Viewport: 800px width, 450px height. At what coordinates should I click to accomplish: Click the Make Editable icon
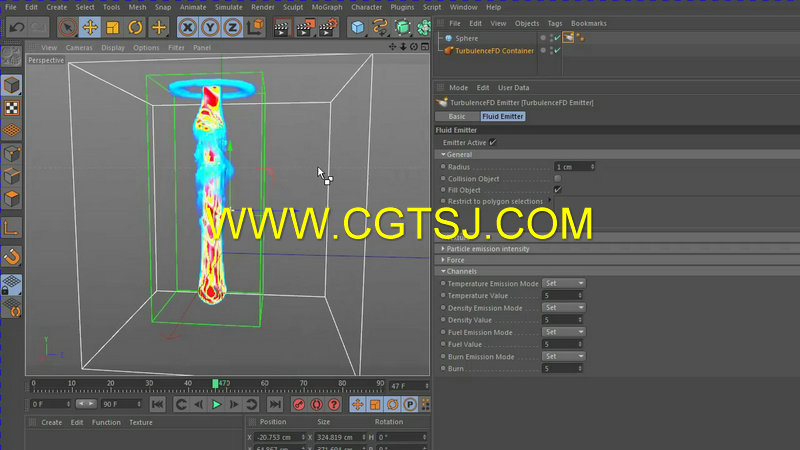[x=11, y=57]
